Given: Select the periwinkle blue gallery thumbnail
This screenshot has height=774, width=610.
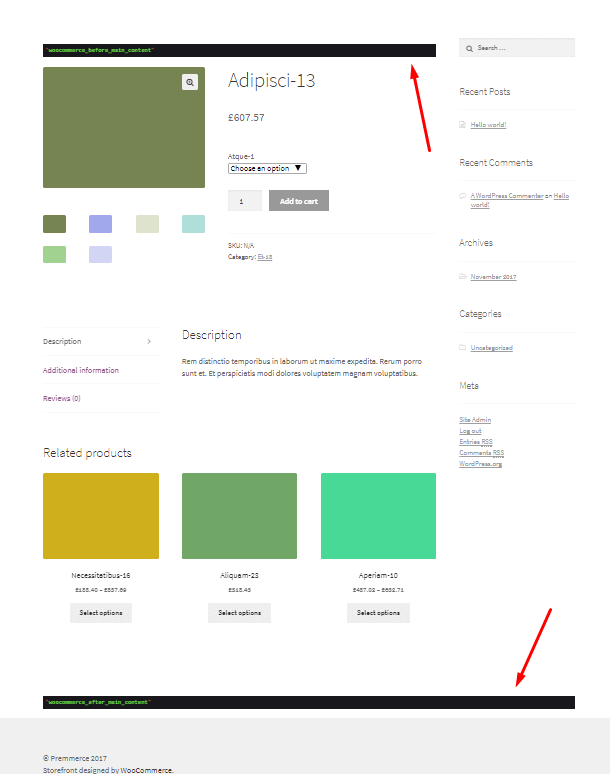Looking at the screenshot, I should click(101, 224).
